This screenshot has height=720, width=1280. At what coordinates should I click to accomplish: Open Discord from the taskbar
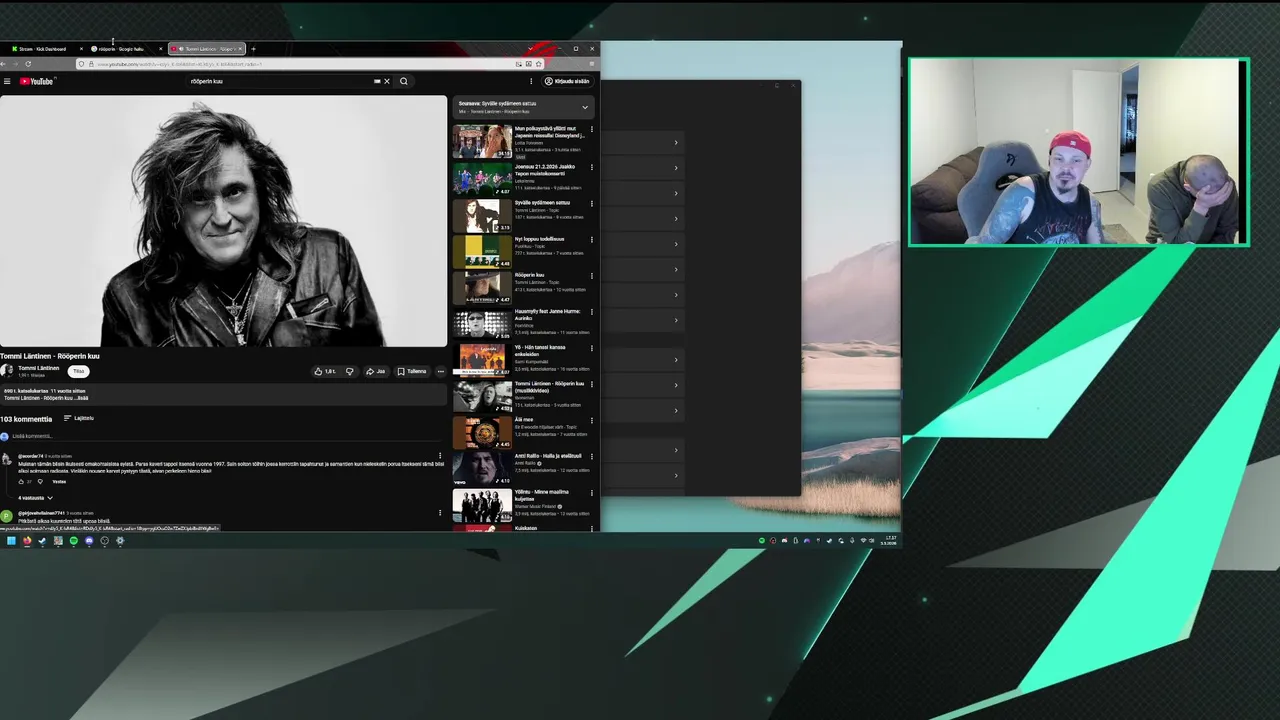[x=89, y=541]
